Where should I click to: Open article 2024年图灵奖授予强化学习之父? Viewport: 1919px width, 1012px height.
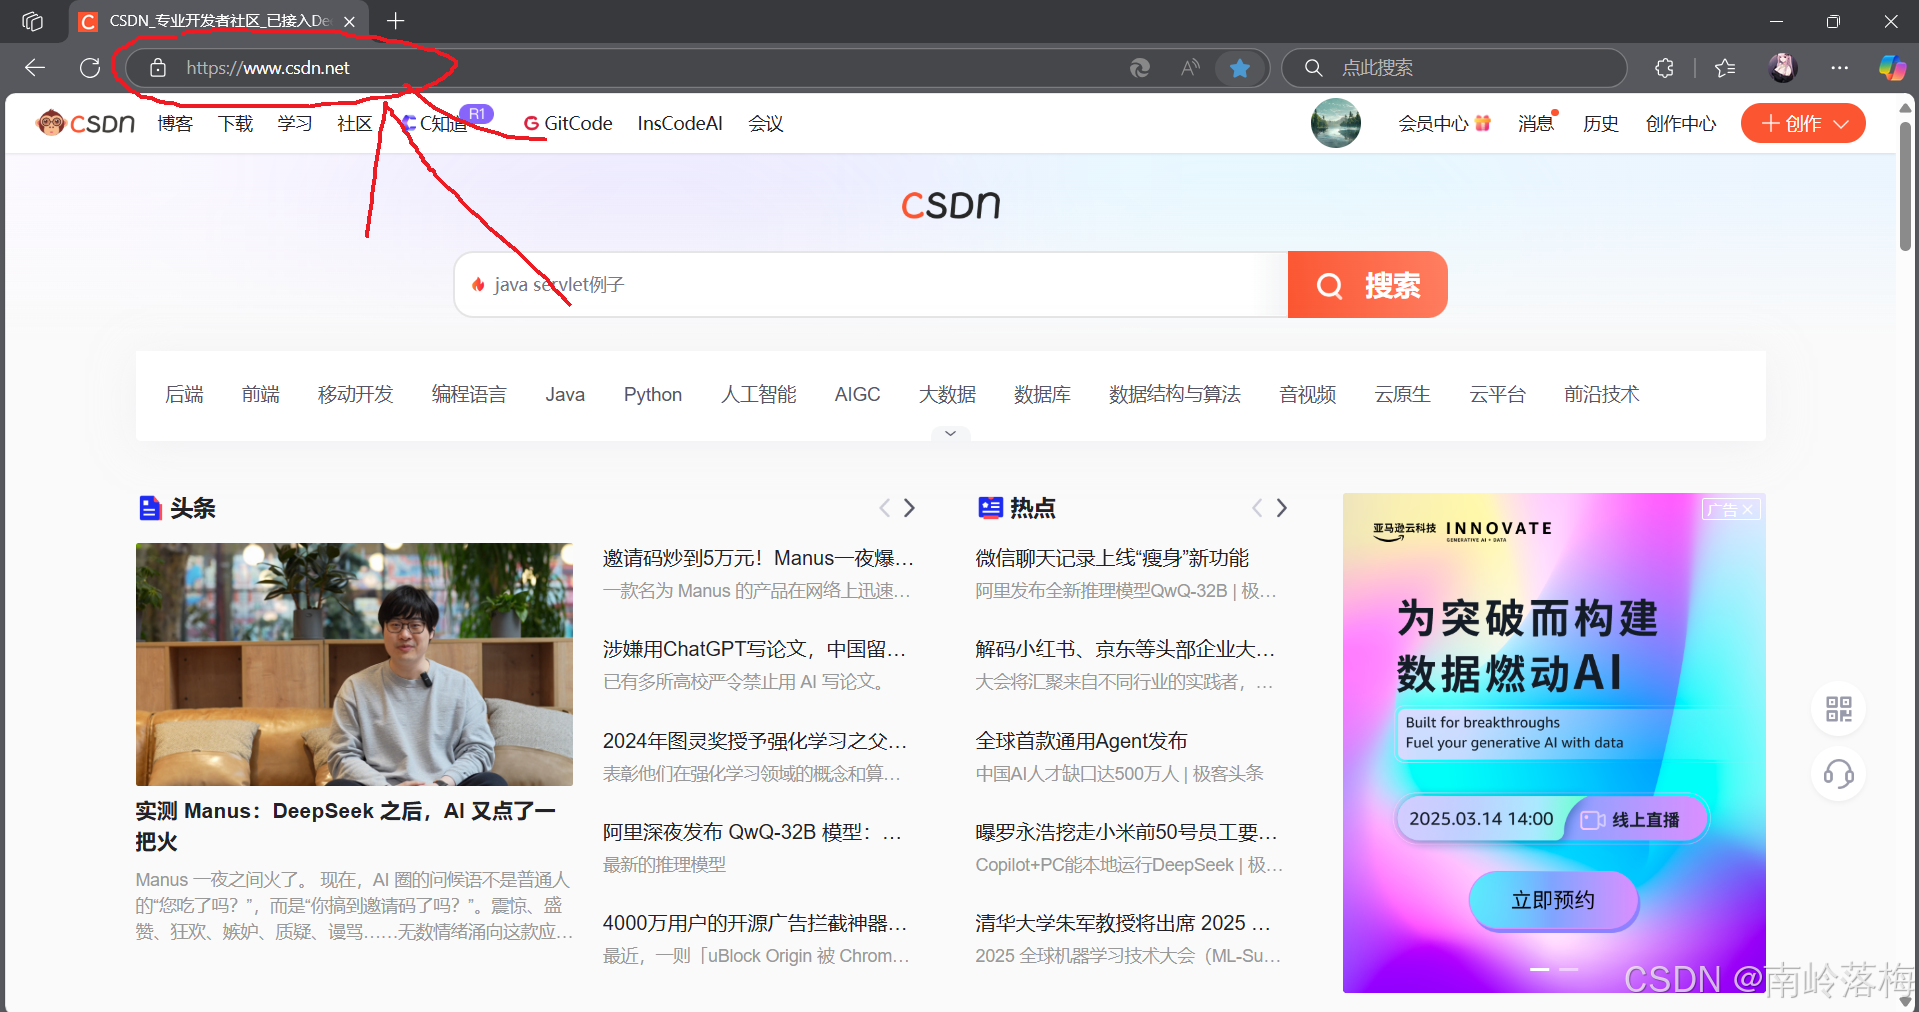pos(755,741)
